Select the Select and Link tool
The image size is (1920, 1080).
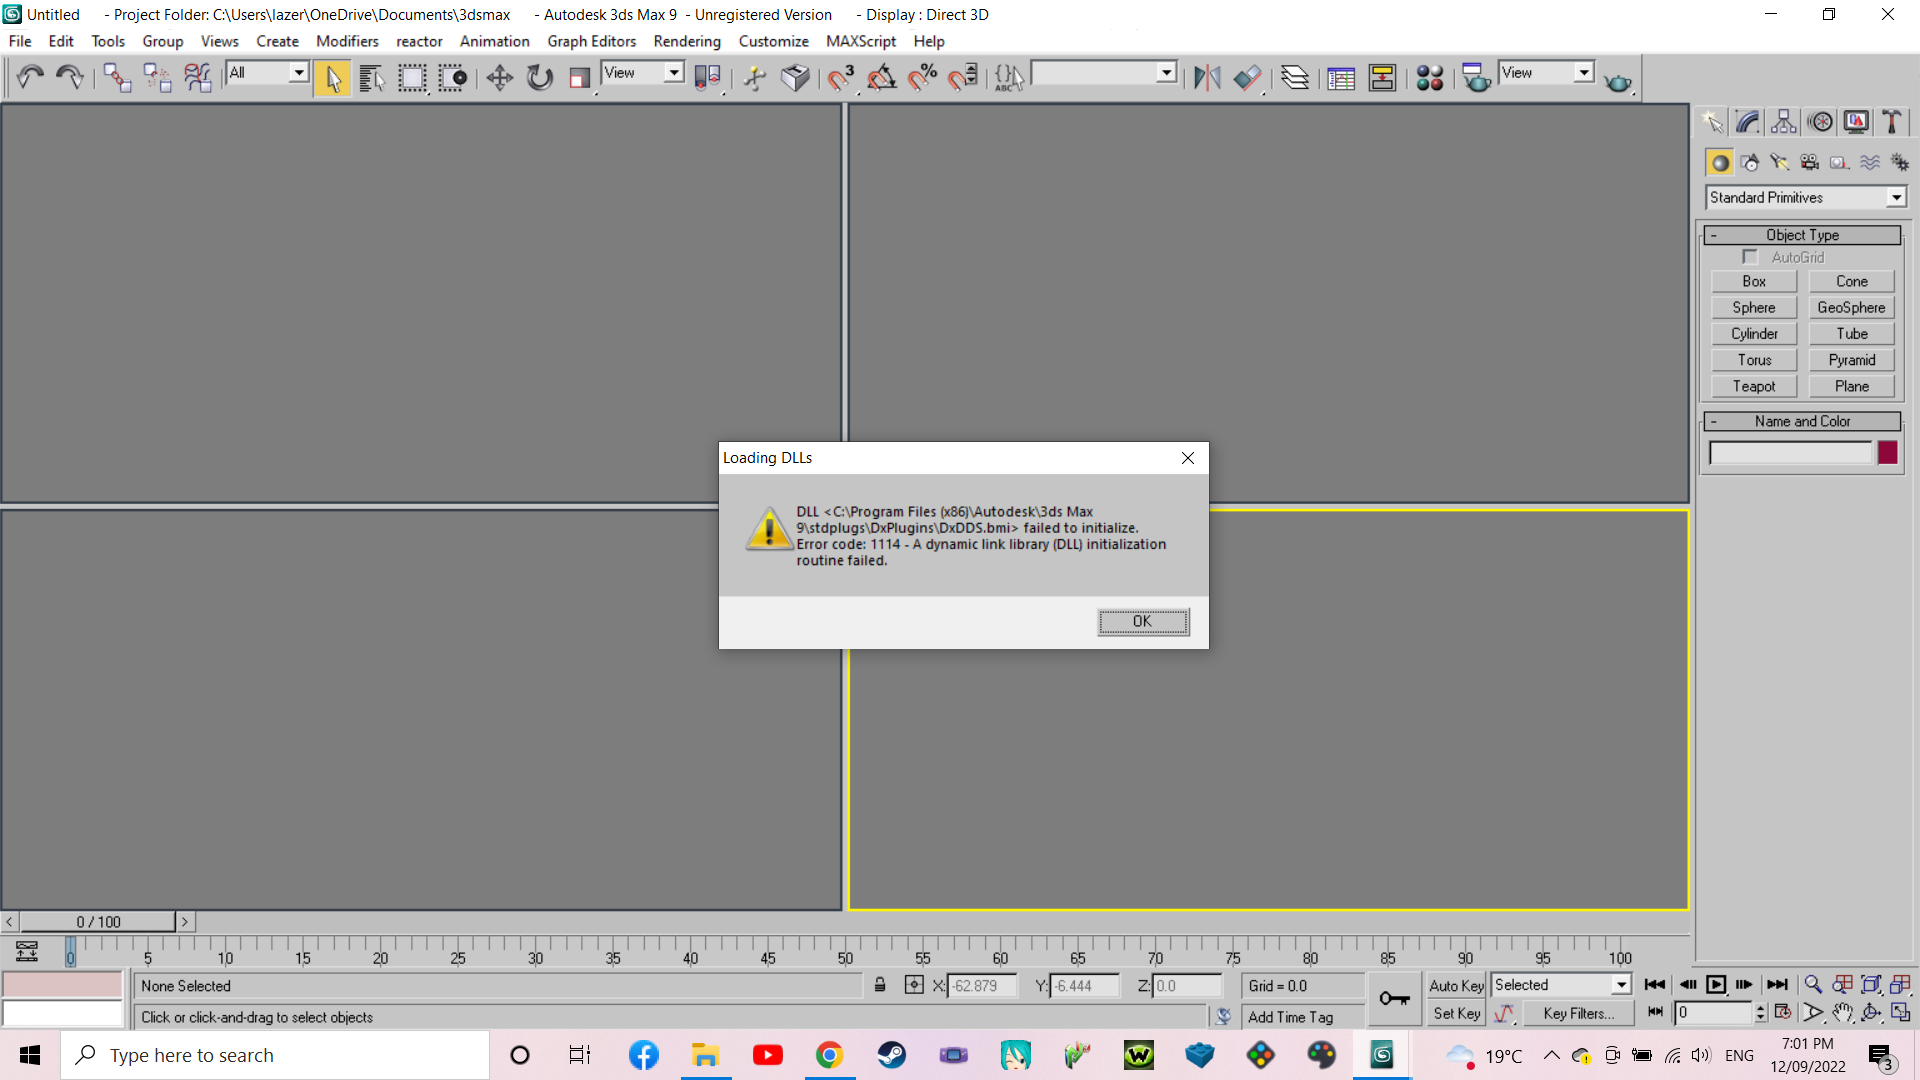pos(117,77)
